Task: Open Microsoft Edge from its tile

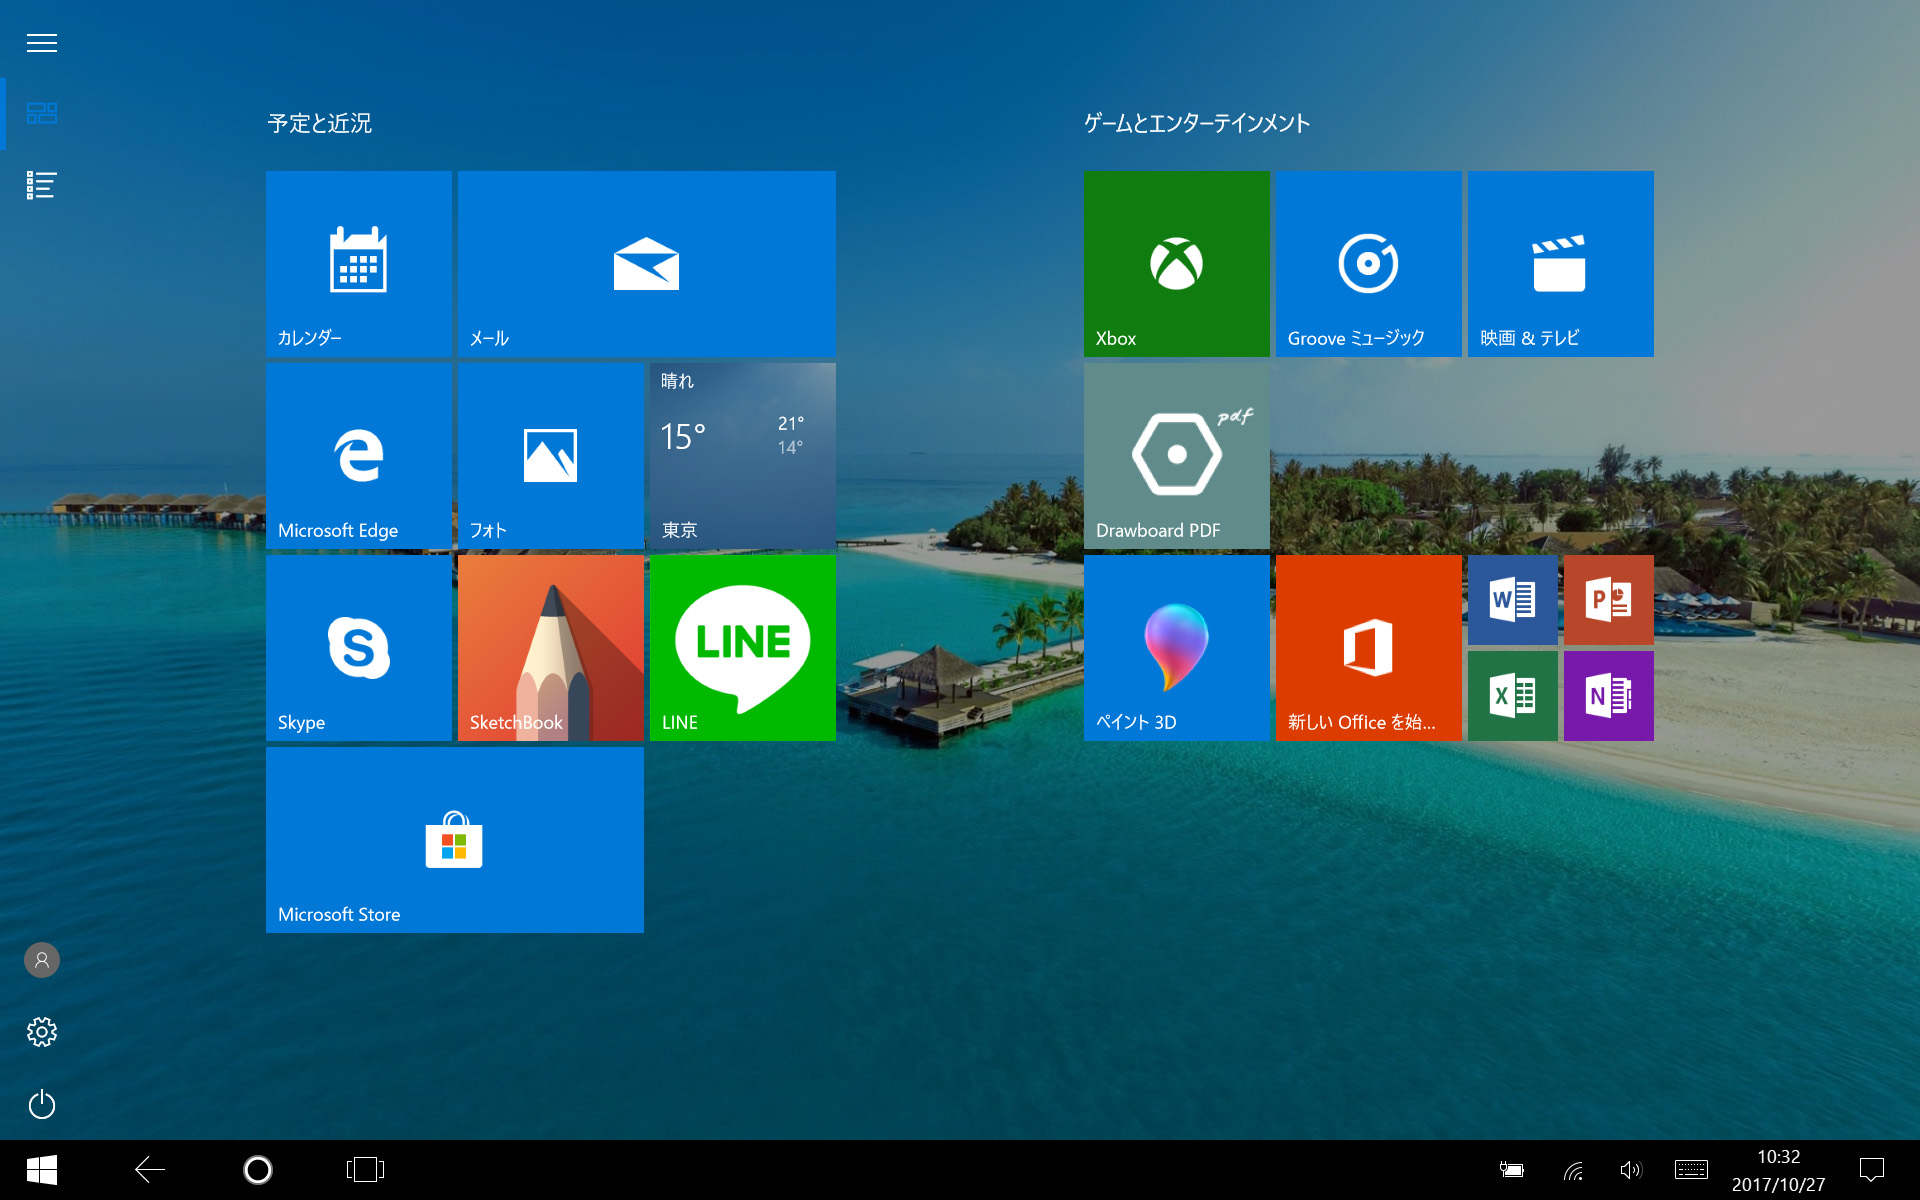Action: click(x=358, y=456)
